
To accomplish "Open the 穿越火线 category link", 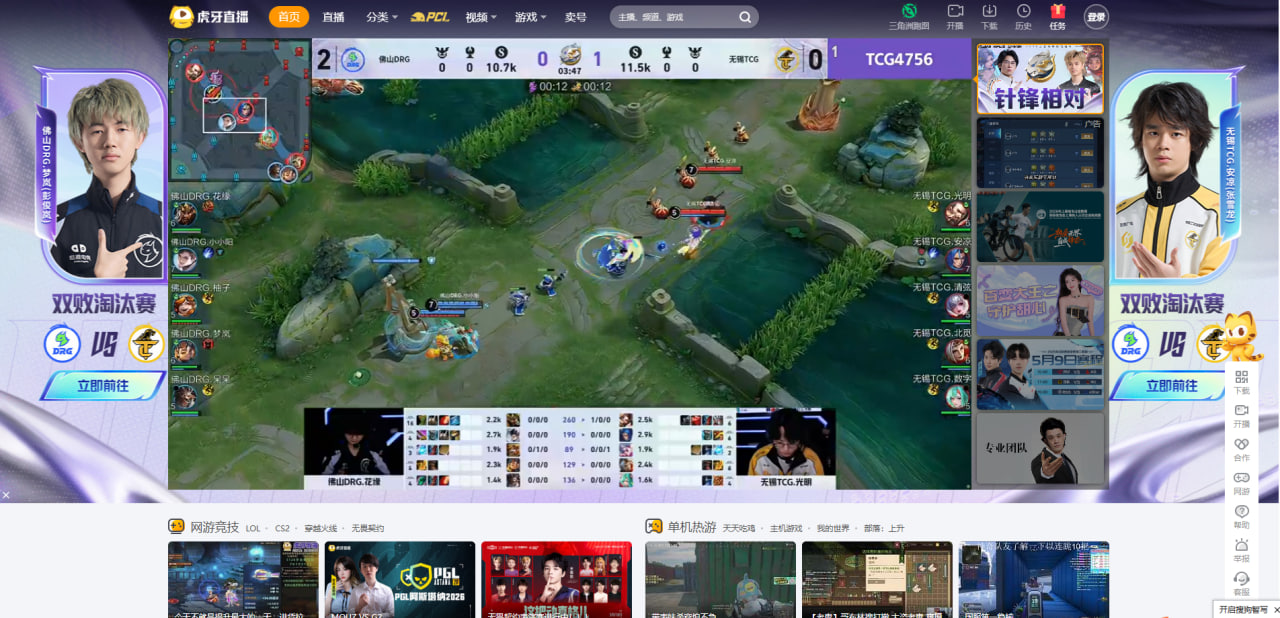I will (x=320, y=528).
